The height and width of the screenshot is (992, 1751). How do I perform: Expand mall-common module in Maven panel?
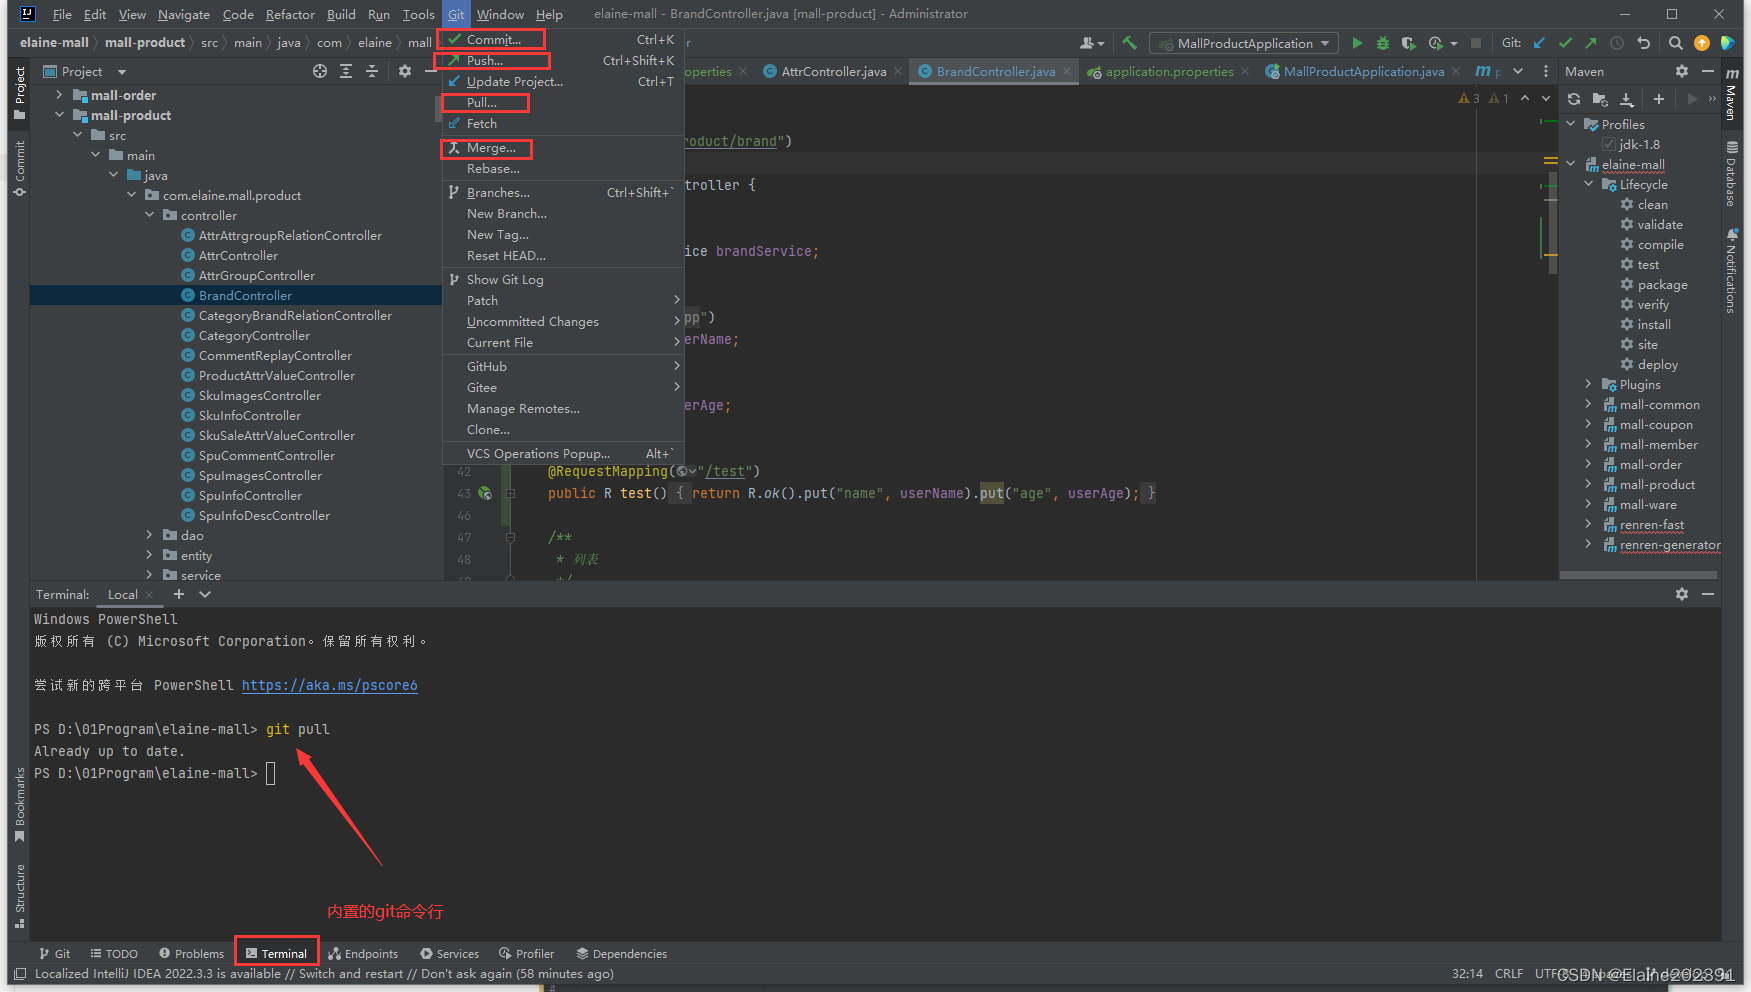(1589, 404)
